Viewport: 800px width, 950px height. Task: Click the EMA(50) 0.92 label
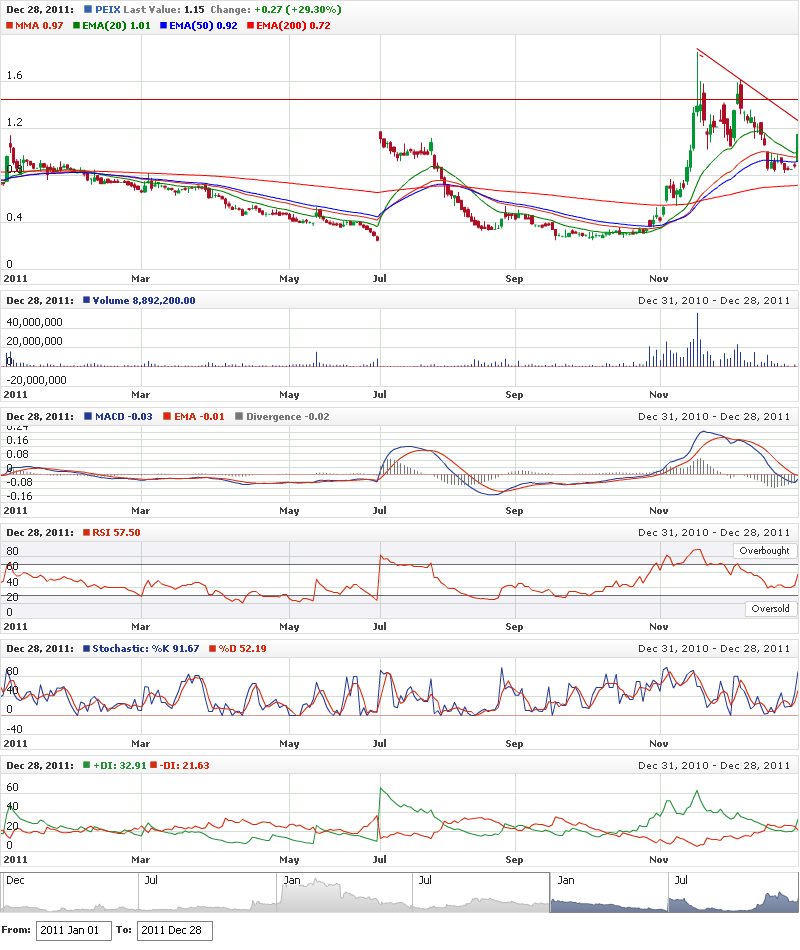coord(203,25)
